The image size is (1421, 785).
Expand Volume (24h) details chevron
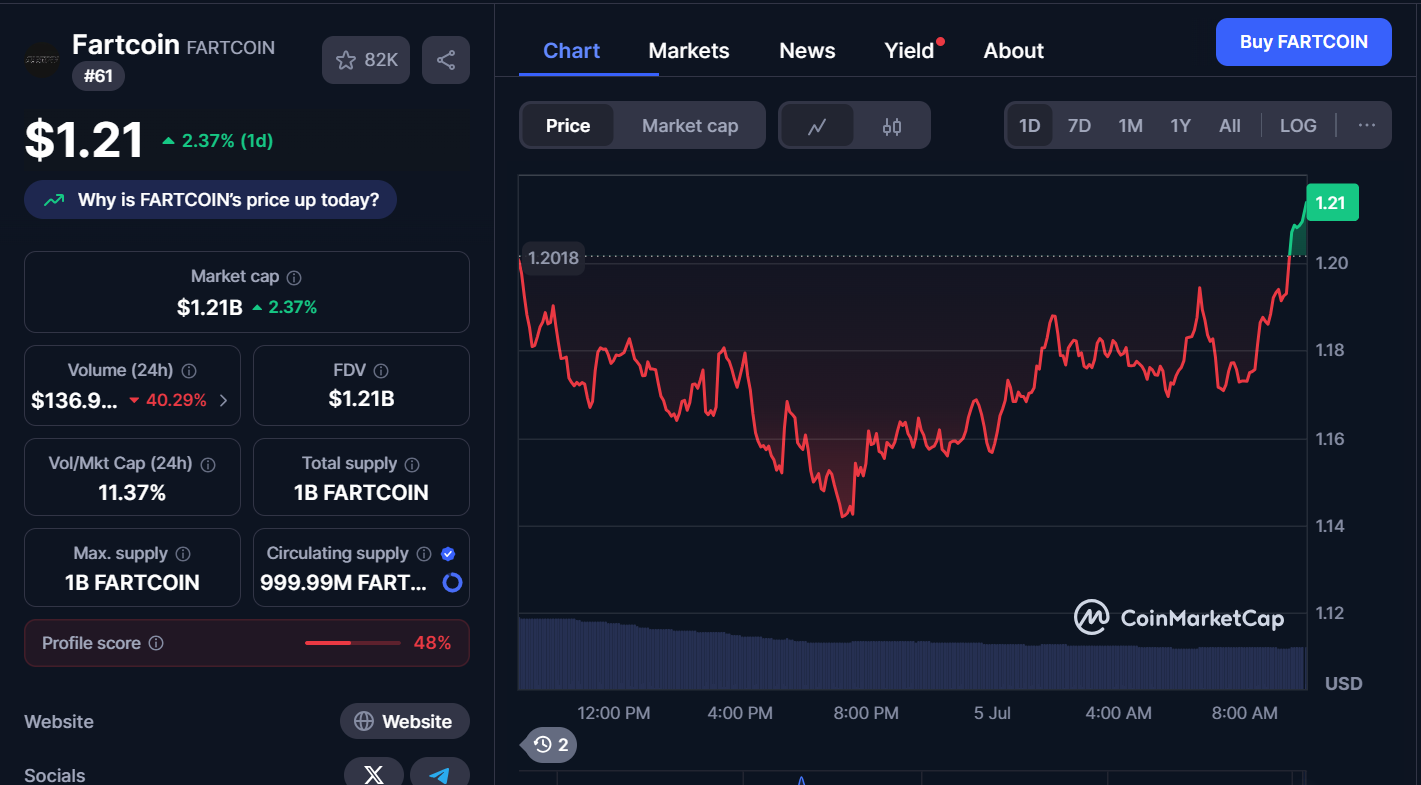point(223,401)
